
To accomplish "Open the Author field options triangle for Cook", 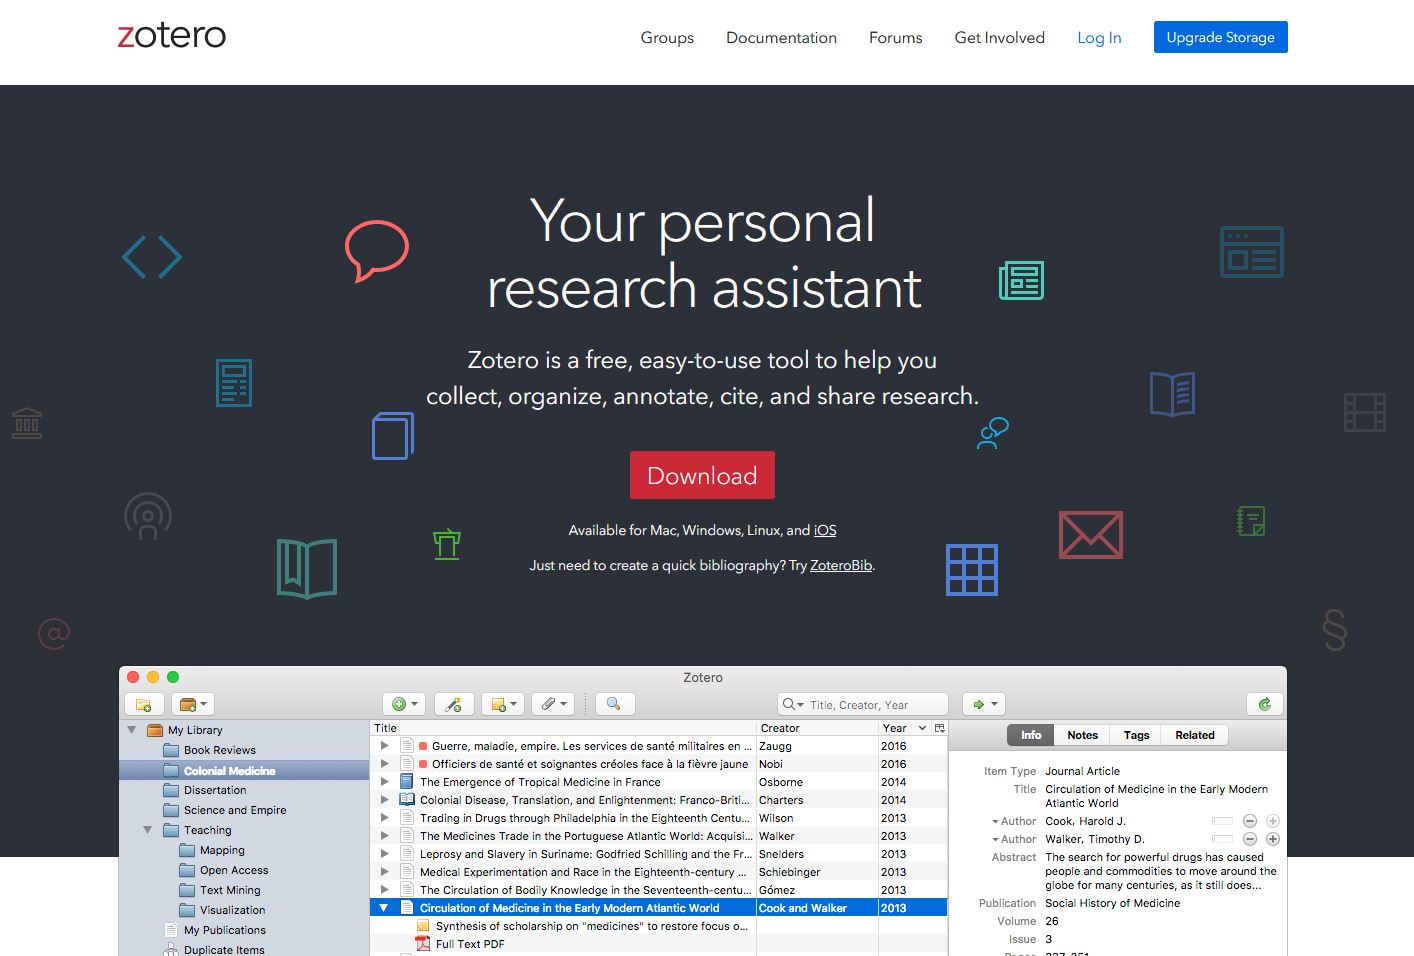I will [x=996, y=820].
